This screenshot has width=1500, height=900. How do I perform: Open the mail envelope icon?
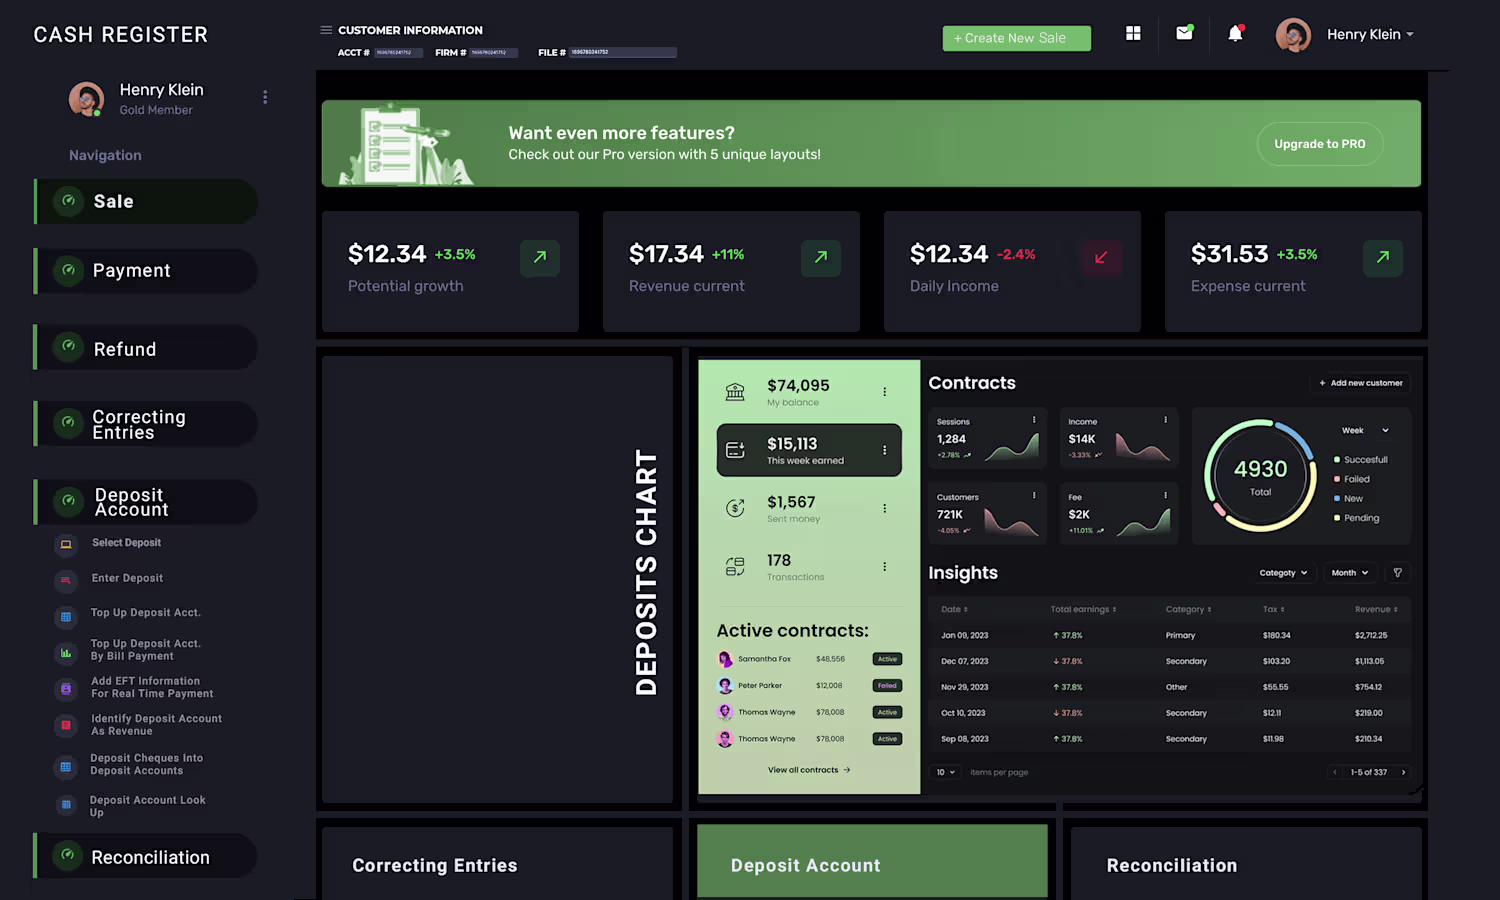(1184, 33)
